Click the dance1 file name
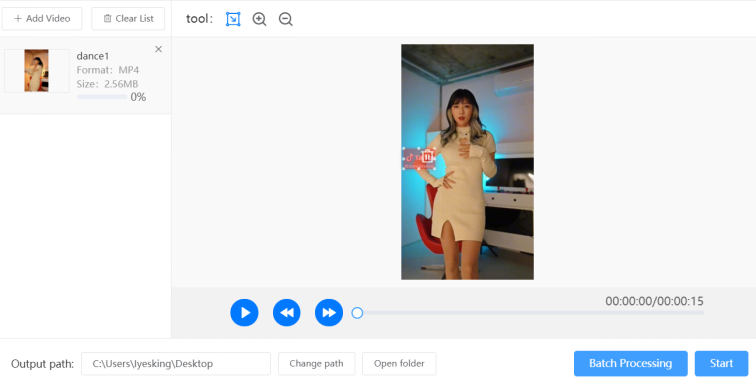This screenshot has height=385, width=756. (x=93, y=56)
